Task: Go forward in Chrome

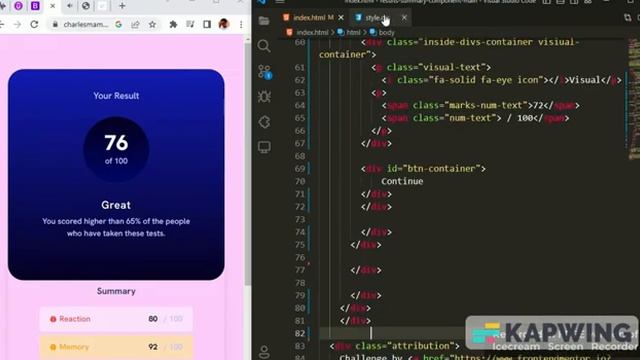Action: tap(17, 24)
